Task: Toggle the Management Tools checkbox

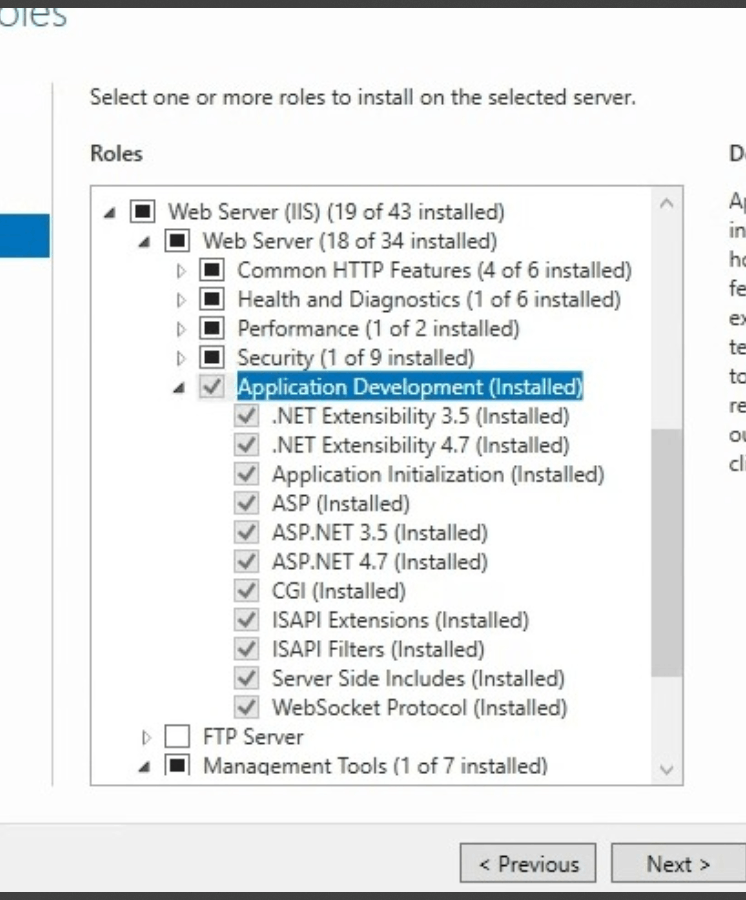Action: tap(177, 765)
